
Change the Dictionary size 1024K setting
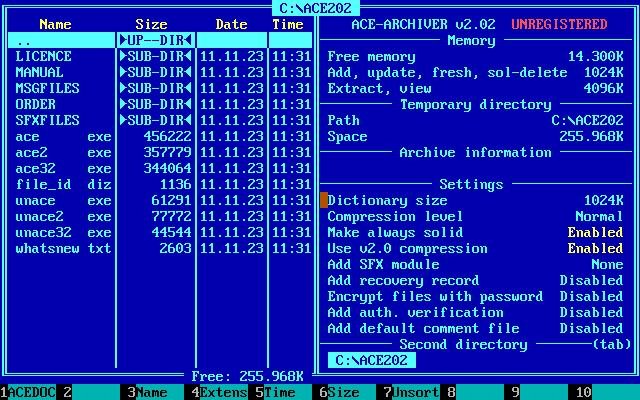click(476, 200)
